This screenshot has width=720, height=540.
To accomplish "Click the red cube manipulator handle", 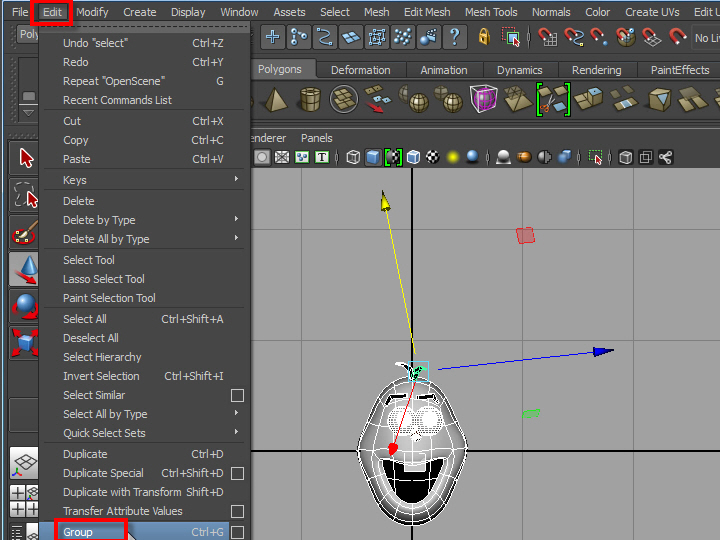I will (525, 235).
